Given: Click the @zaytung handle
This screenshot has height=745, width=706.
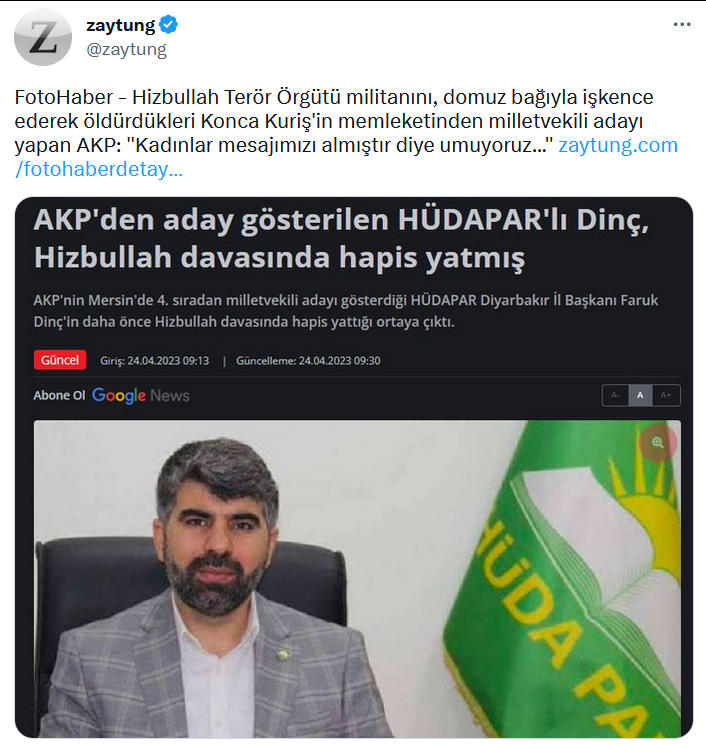Looking at the screenshot, I should tap(126, 49).
